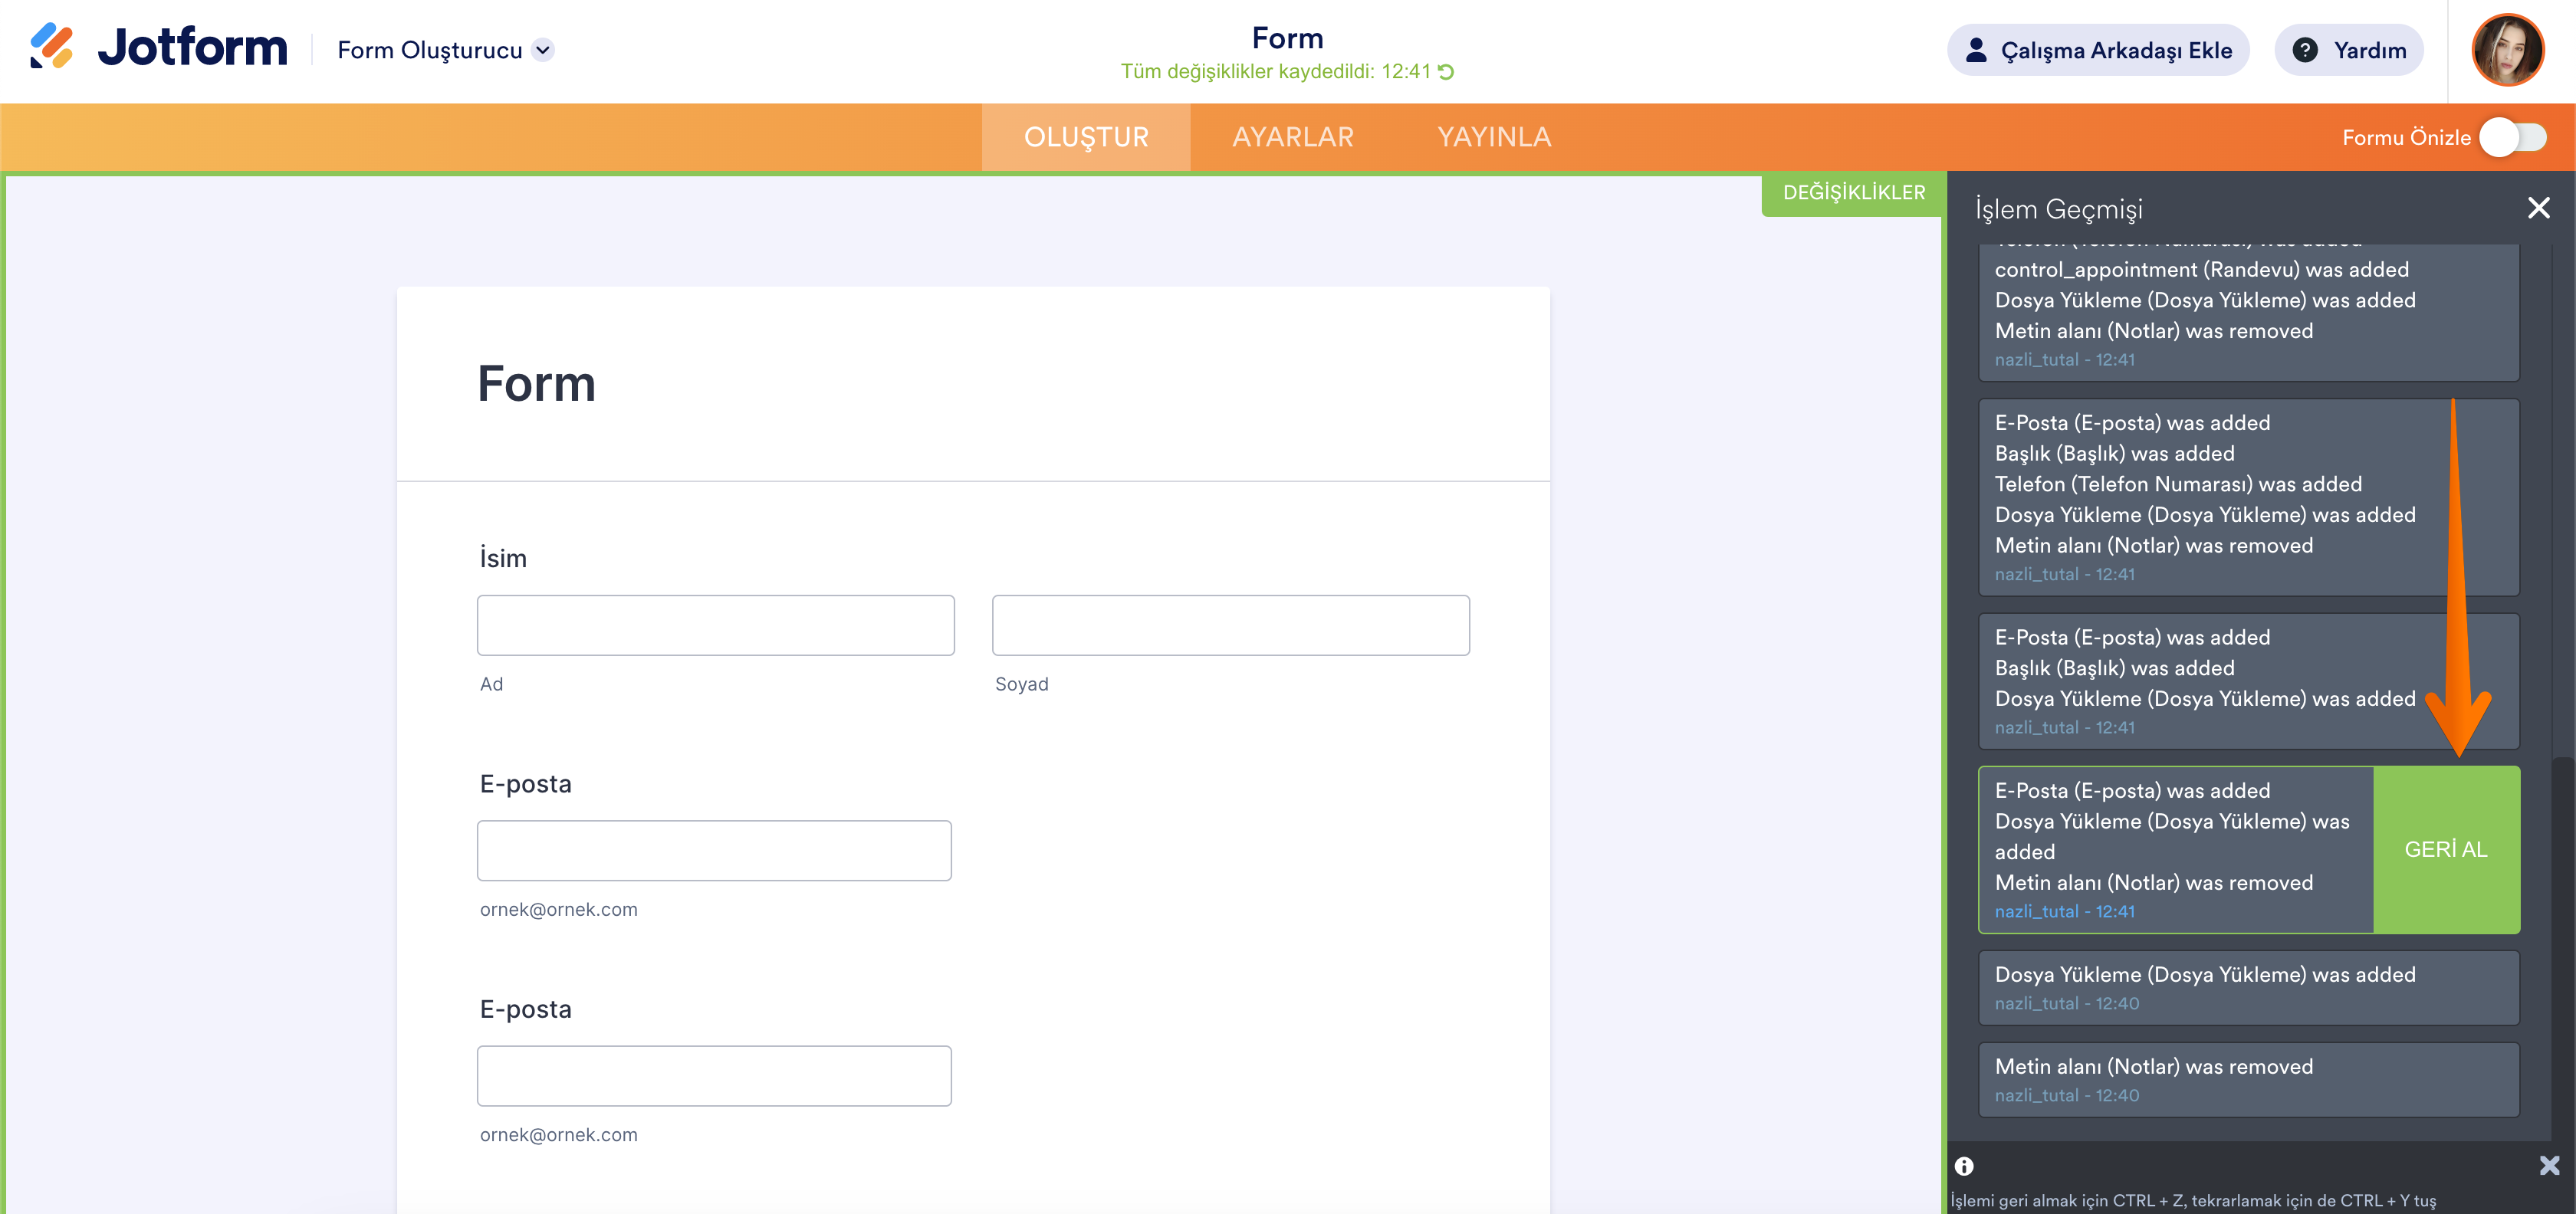Click the DEĞİŞİKLİKLER button
Viewport: 2576px width, 1214px height.
[x=1853, y=192]
